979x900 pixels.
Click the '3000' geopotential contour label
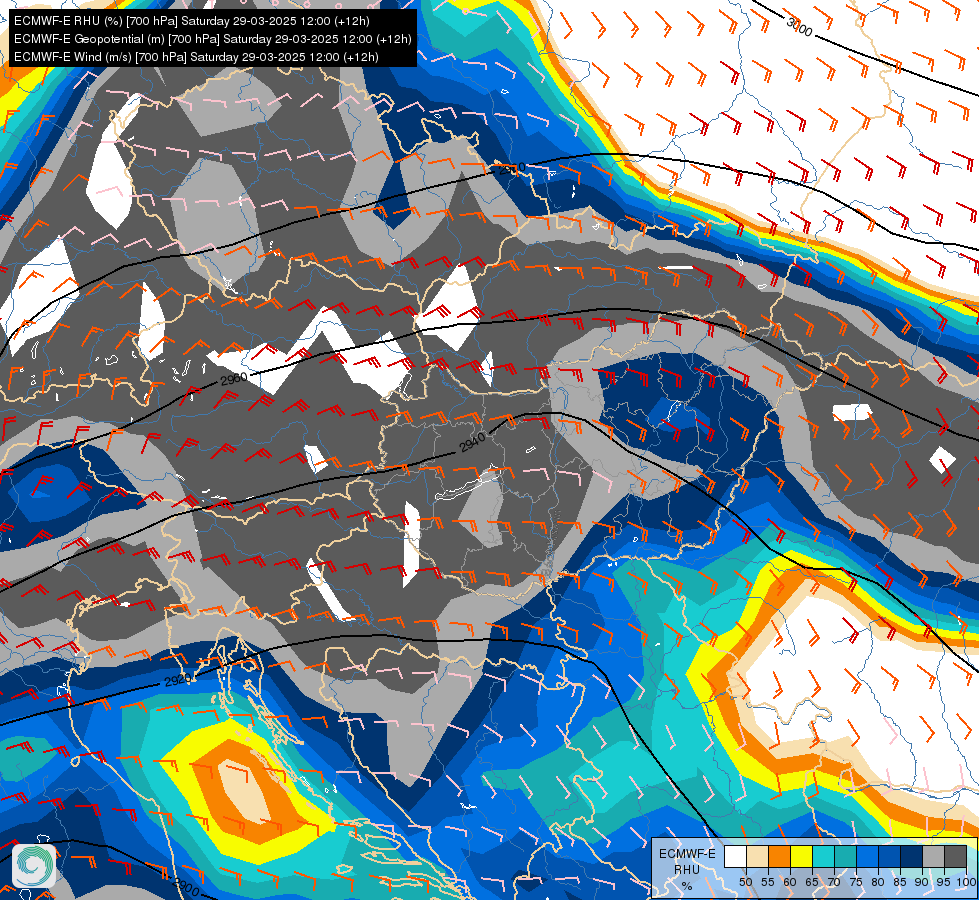tap(799, 27)
